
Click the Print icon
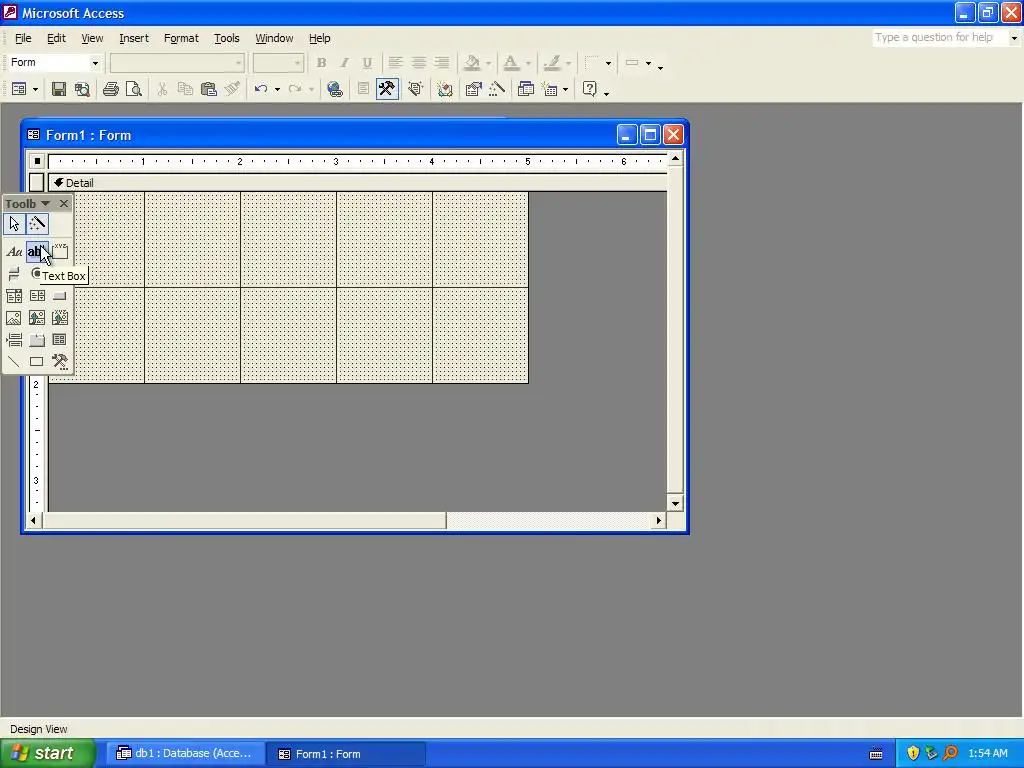tap(111, 89)
